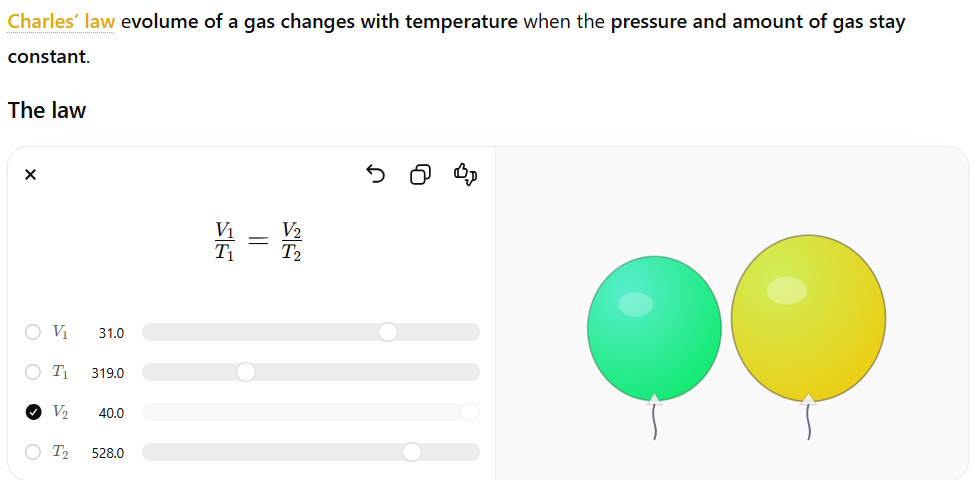Click the thumbs up-down feedback icon
The image size is (975, 480).
[x=465, y=175]
